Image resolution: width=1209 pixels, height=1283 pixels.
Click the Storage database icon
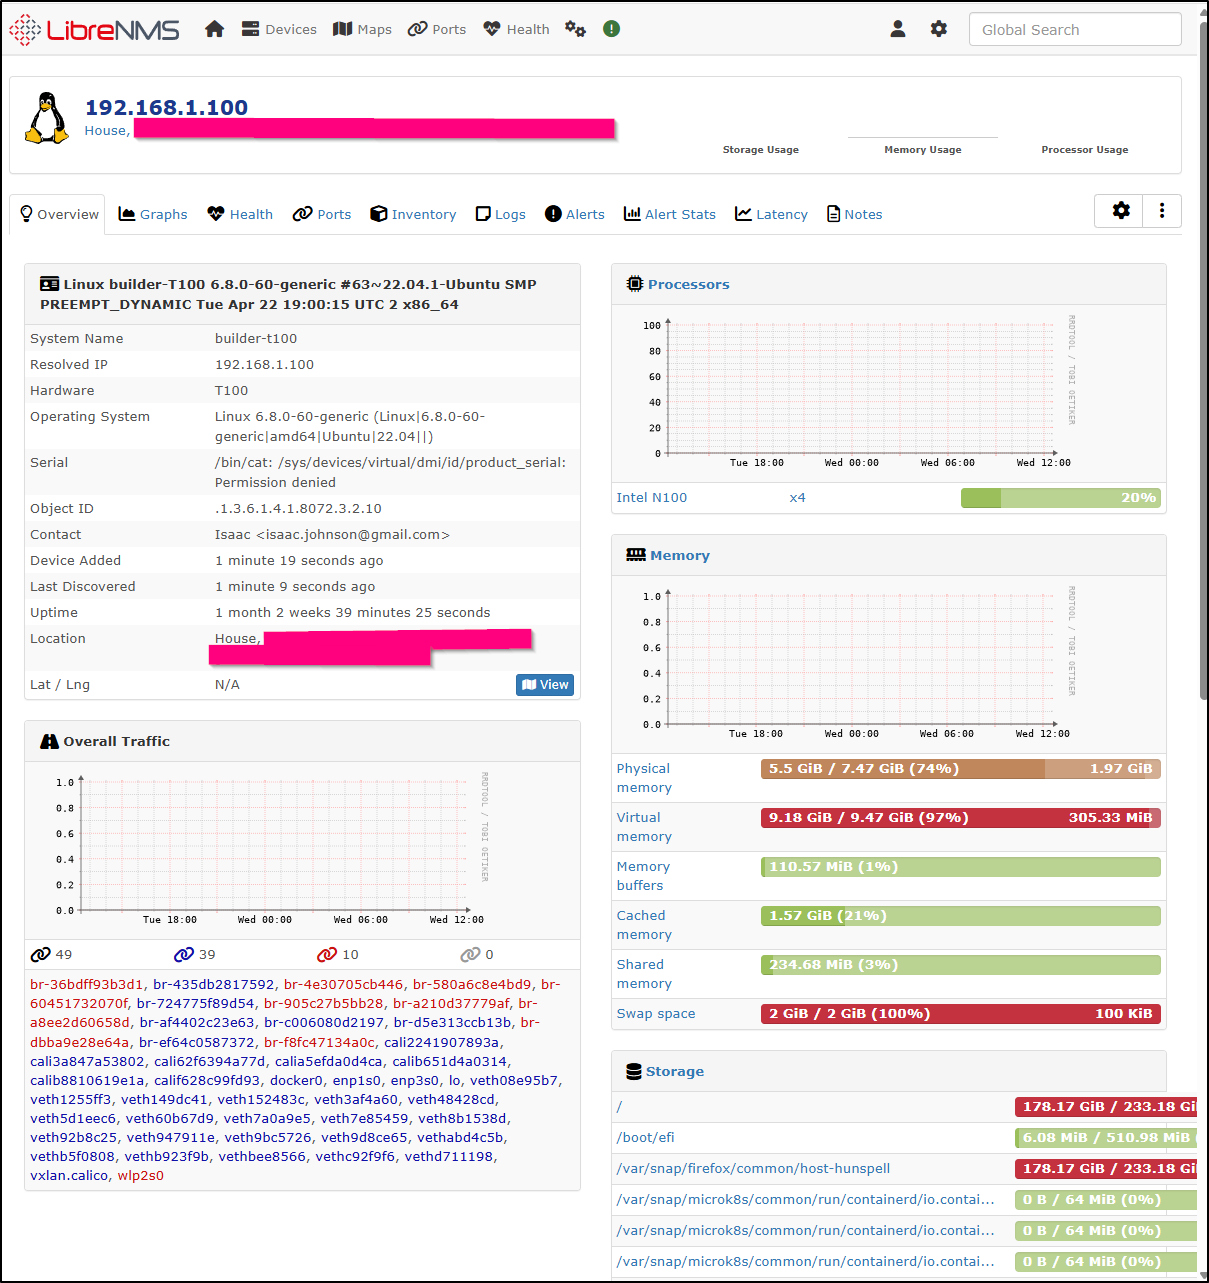pos(634,1072)
